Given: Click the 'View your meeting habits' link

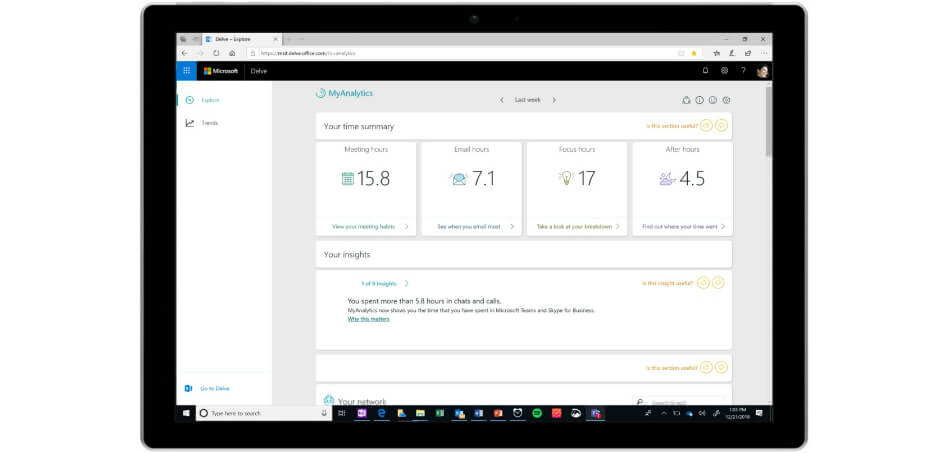Looking at the screenshot, I should pyautogui.click(x=363, y=227).
